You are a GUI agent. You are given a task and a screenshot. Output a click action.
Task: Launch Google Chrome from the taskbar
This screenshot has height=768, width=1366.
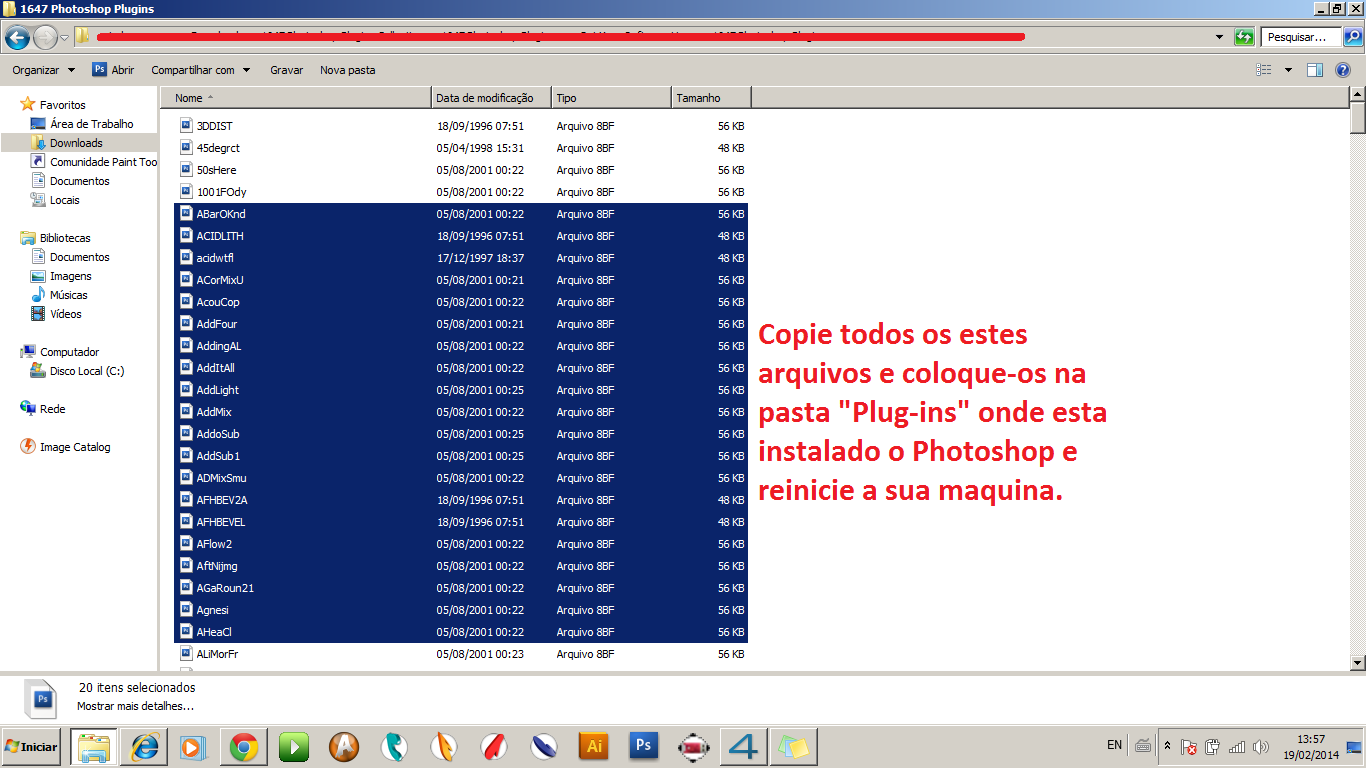coord(243,747)
